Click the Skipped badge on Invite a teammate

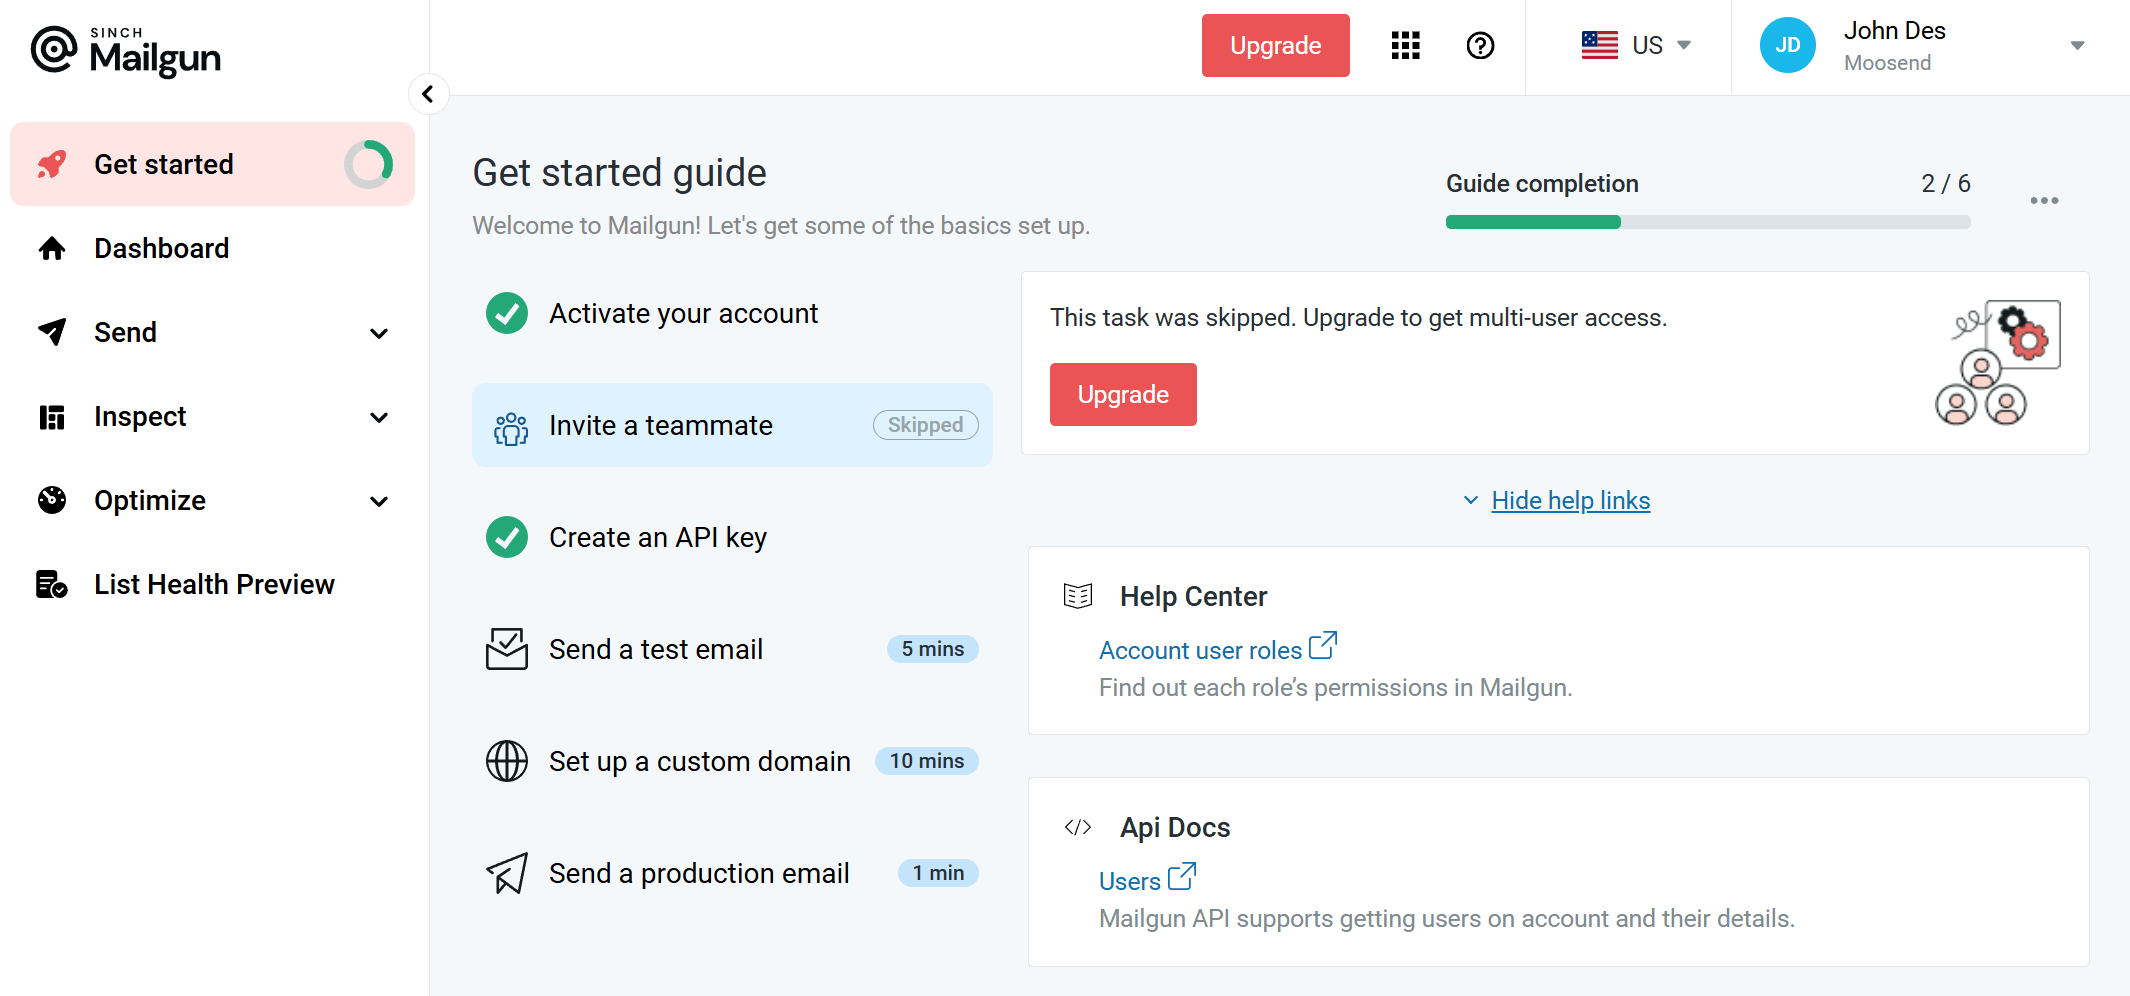coord(925,425)
